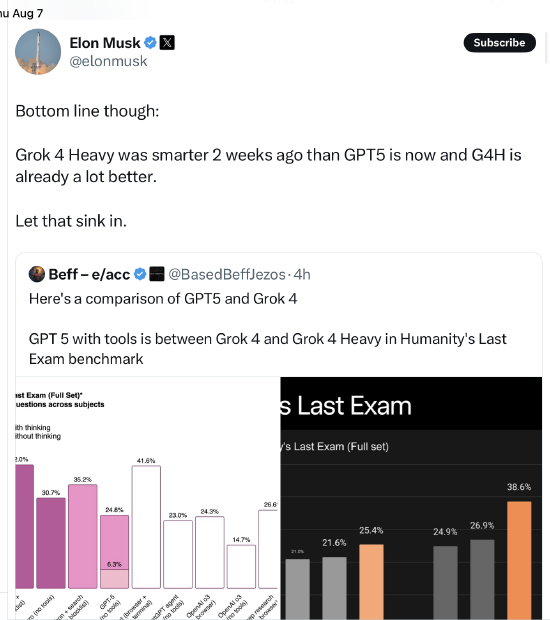Open the @elonmusk handle link

108,61
